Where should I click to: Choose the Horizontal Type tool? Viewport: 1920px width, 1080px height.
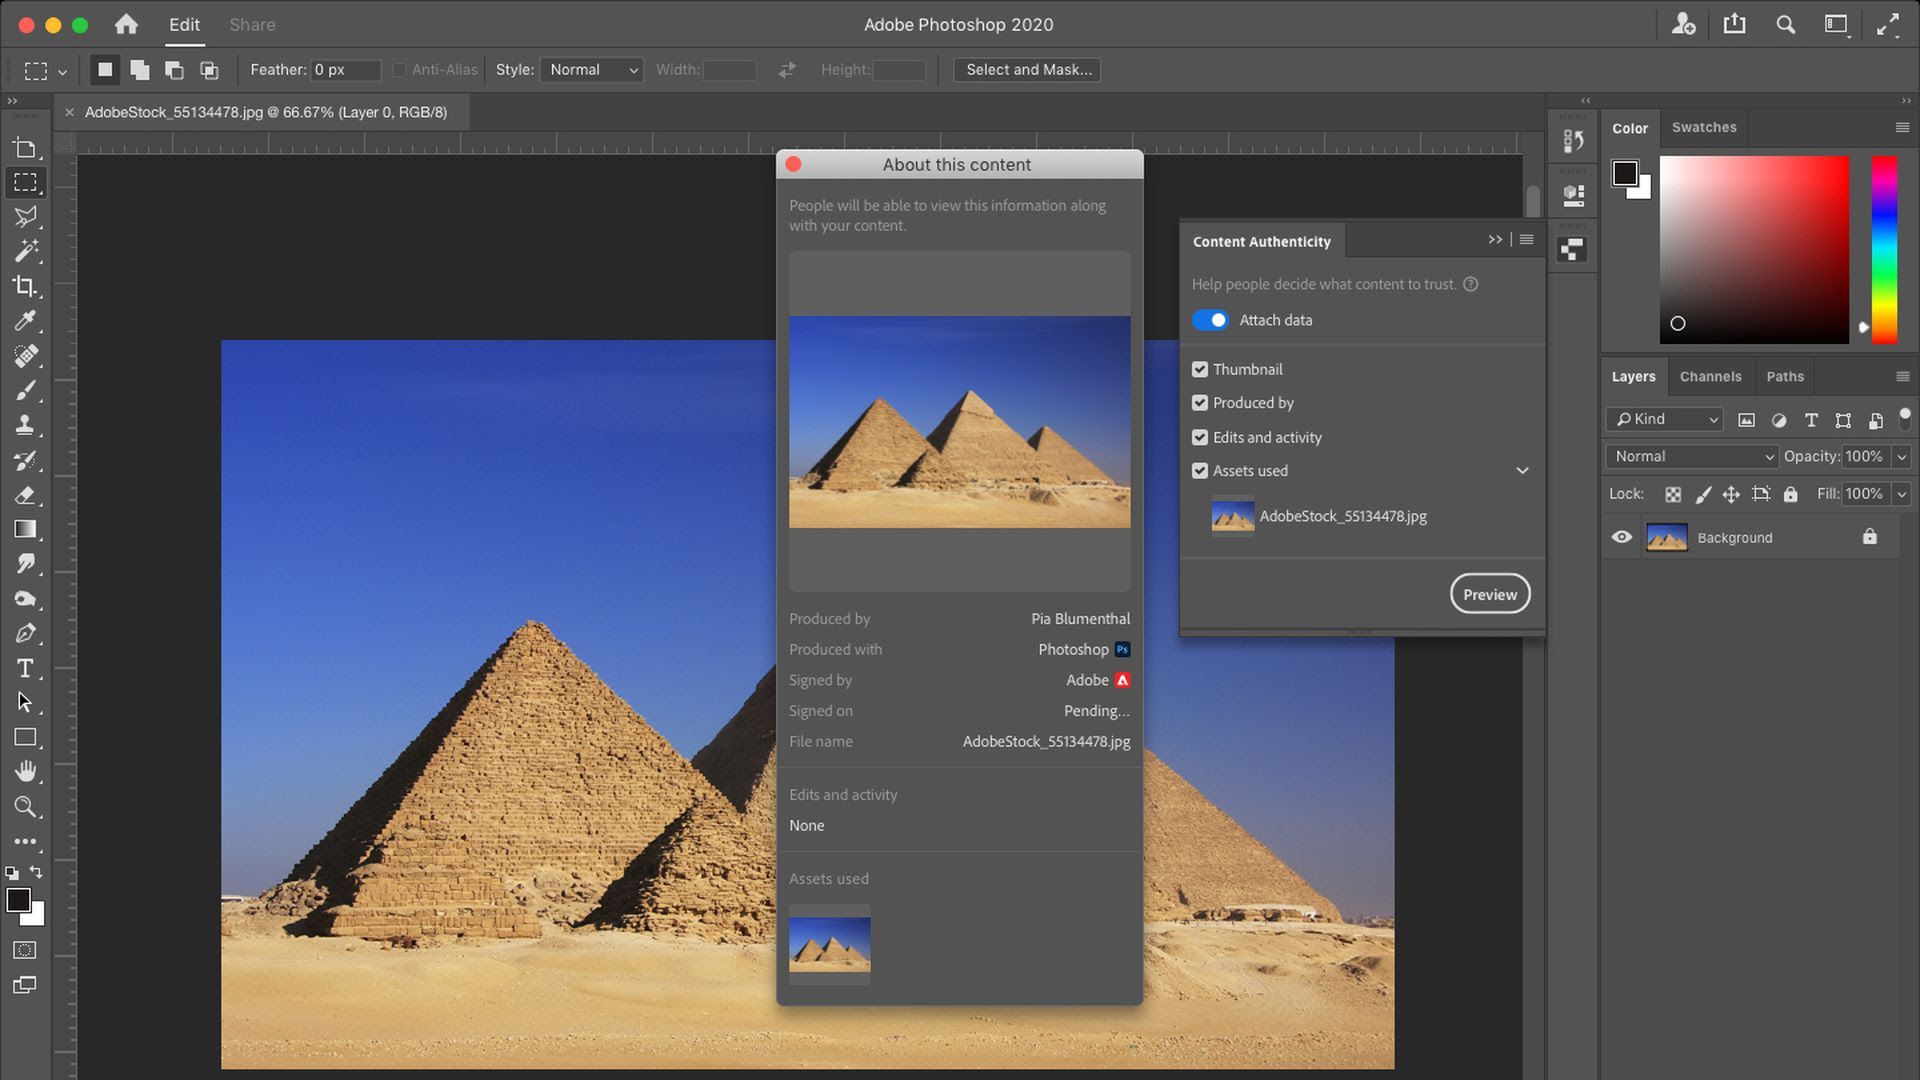coord(27,669)
